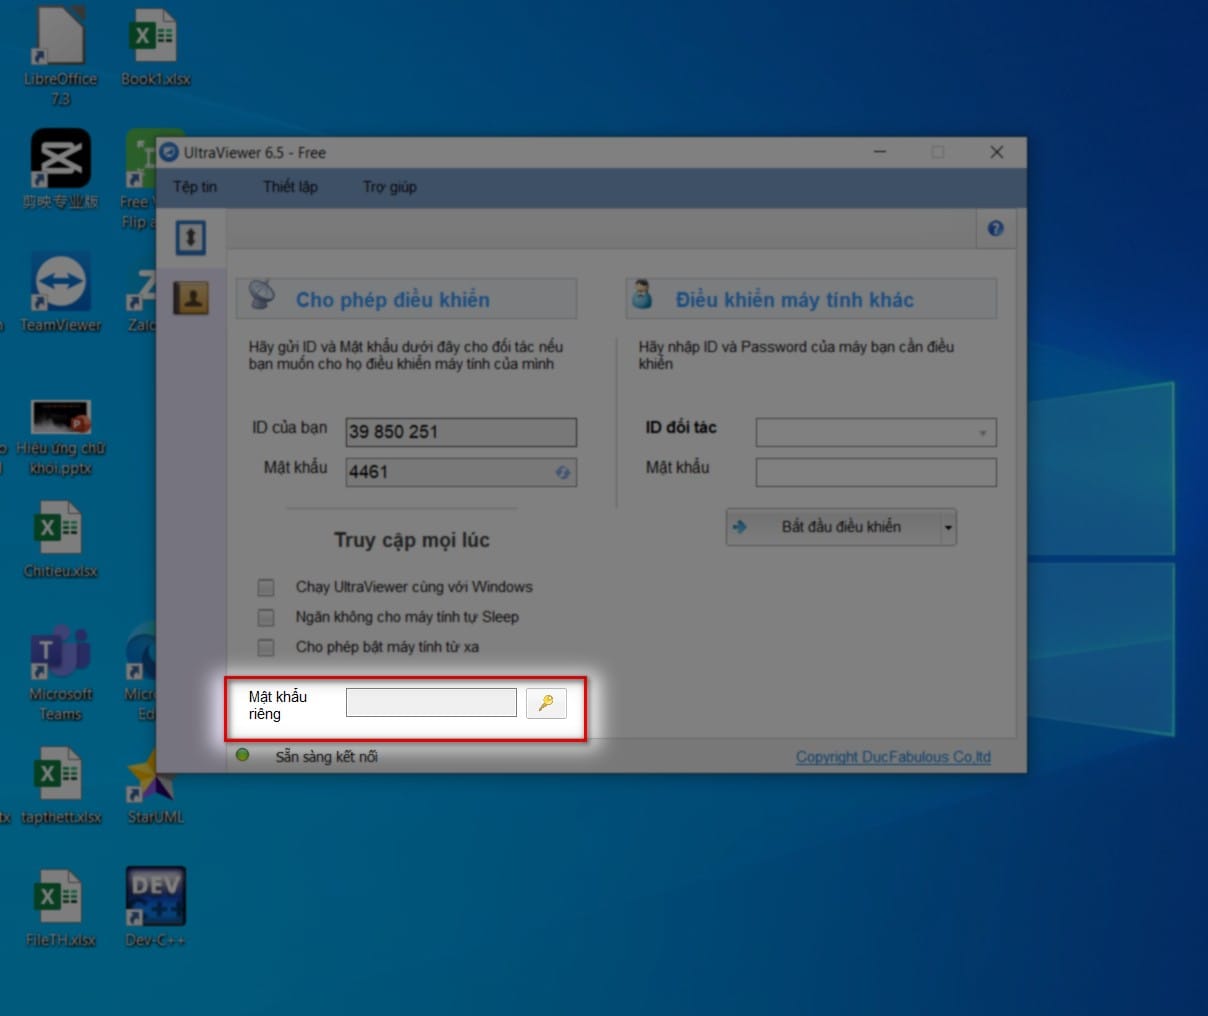Select the FileTH.xlsx desktop file

(60, 908)
